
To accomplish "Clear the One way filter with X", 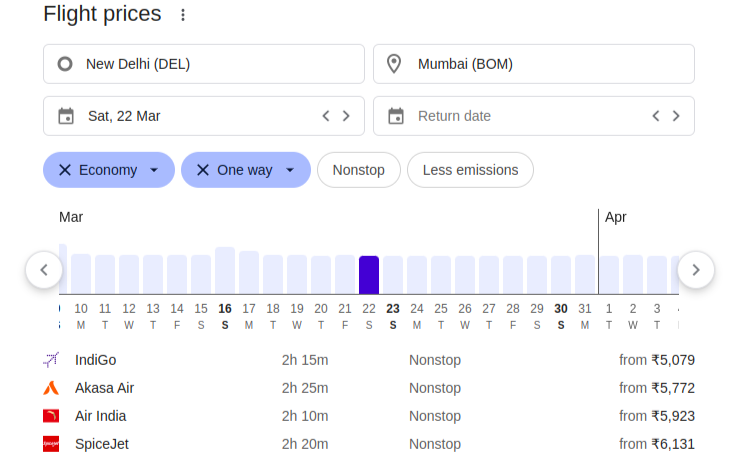I will pyautogui.click(x=203, y=170).
